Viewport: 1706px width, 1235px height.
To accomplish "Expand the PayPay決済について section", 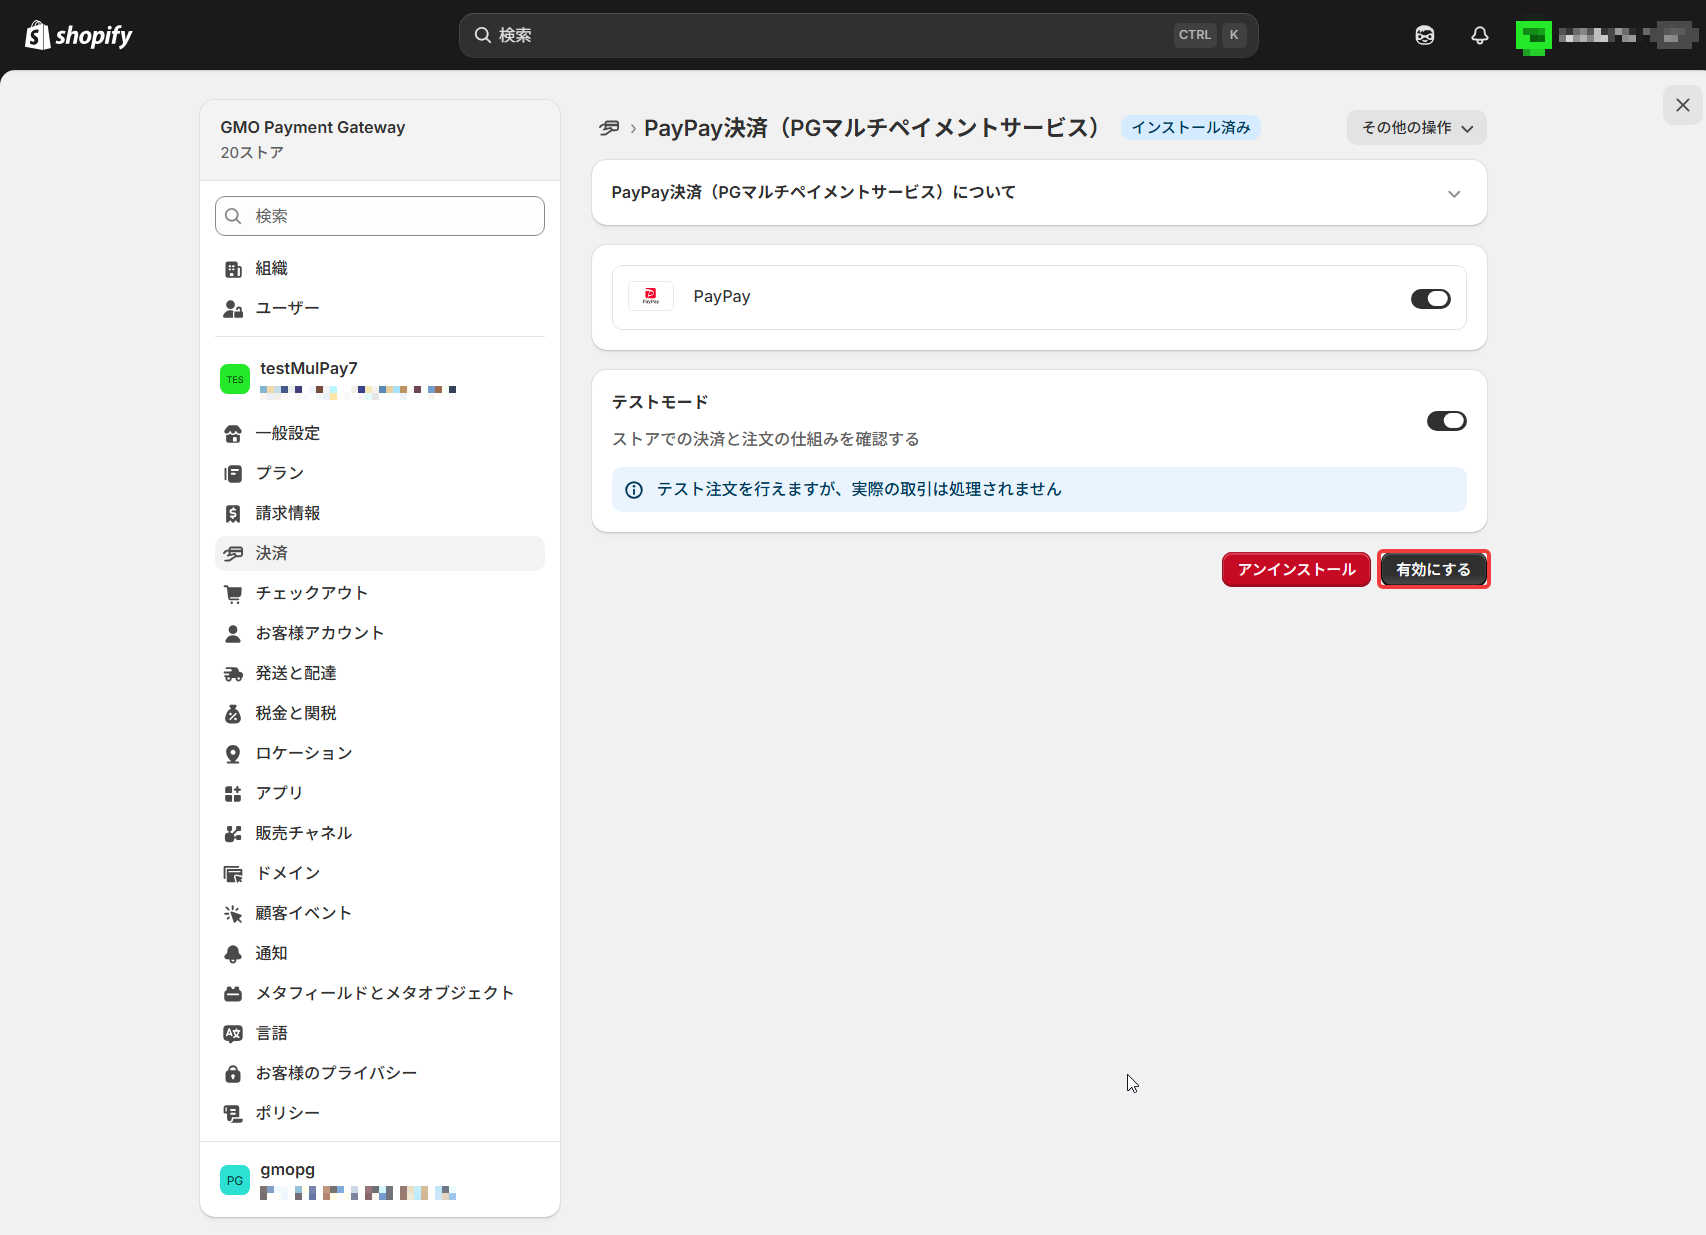I will coord(1039,193).
